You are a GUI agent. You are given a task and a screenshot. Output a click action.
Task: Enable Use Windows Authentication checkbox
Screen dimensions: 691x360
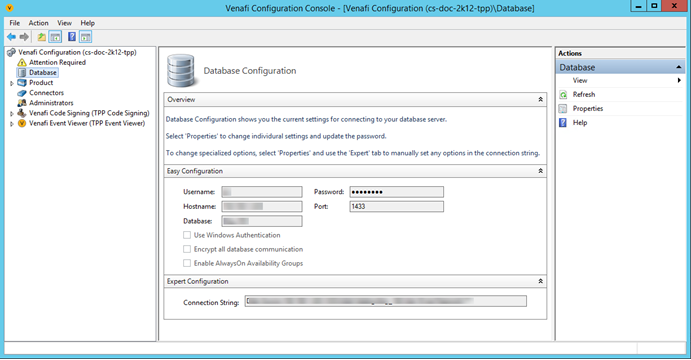pos(187,235)
